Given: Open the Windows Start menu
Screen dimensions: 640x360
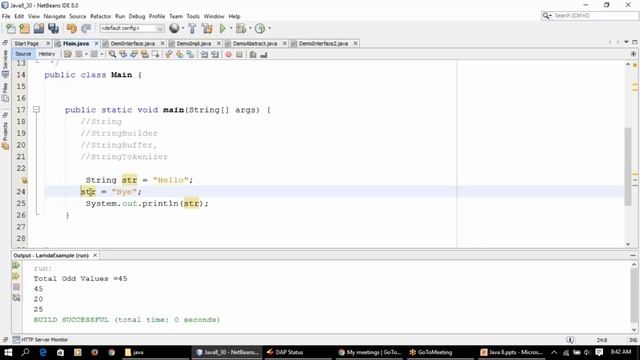Looking at the screenshot, I should (8, 352).
